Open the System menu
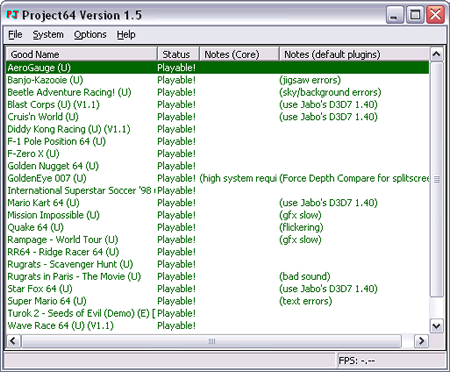Image resolution: width=450 pixels, height=372 pixels. coord(48,35)
